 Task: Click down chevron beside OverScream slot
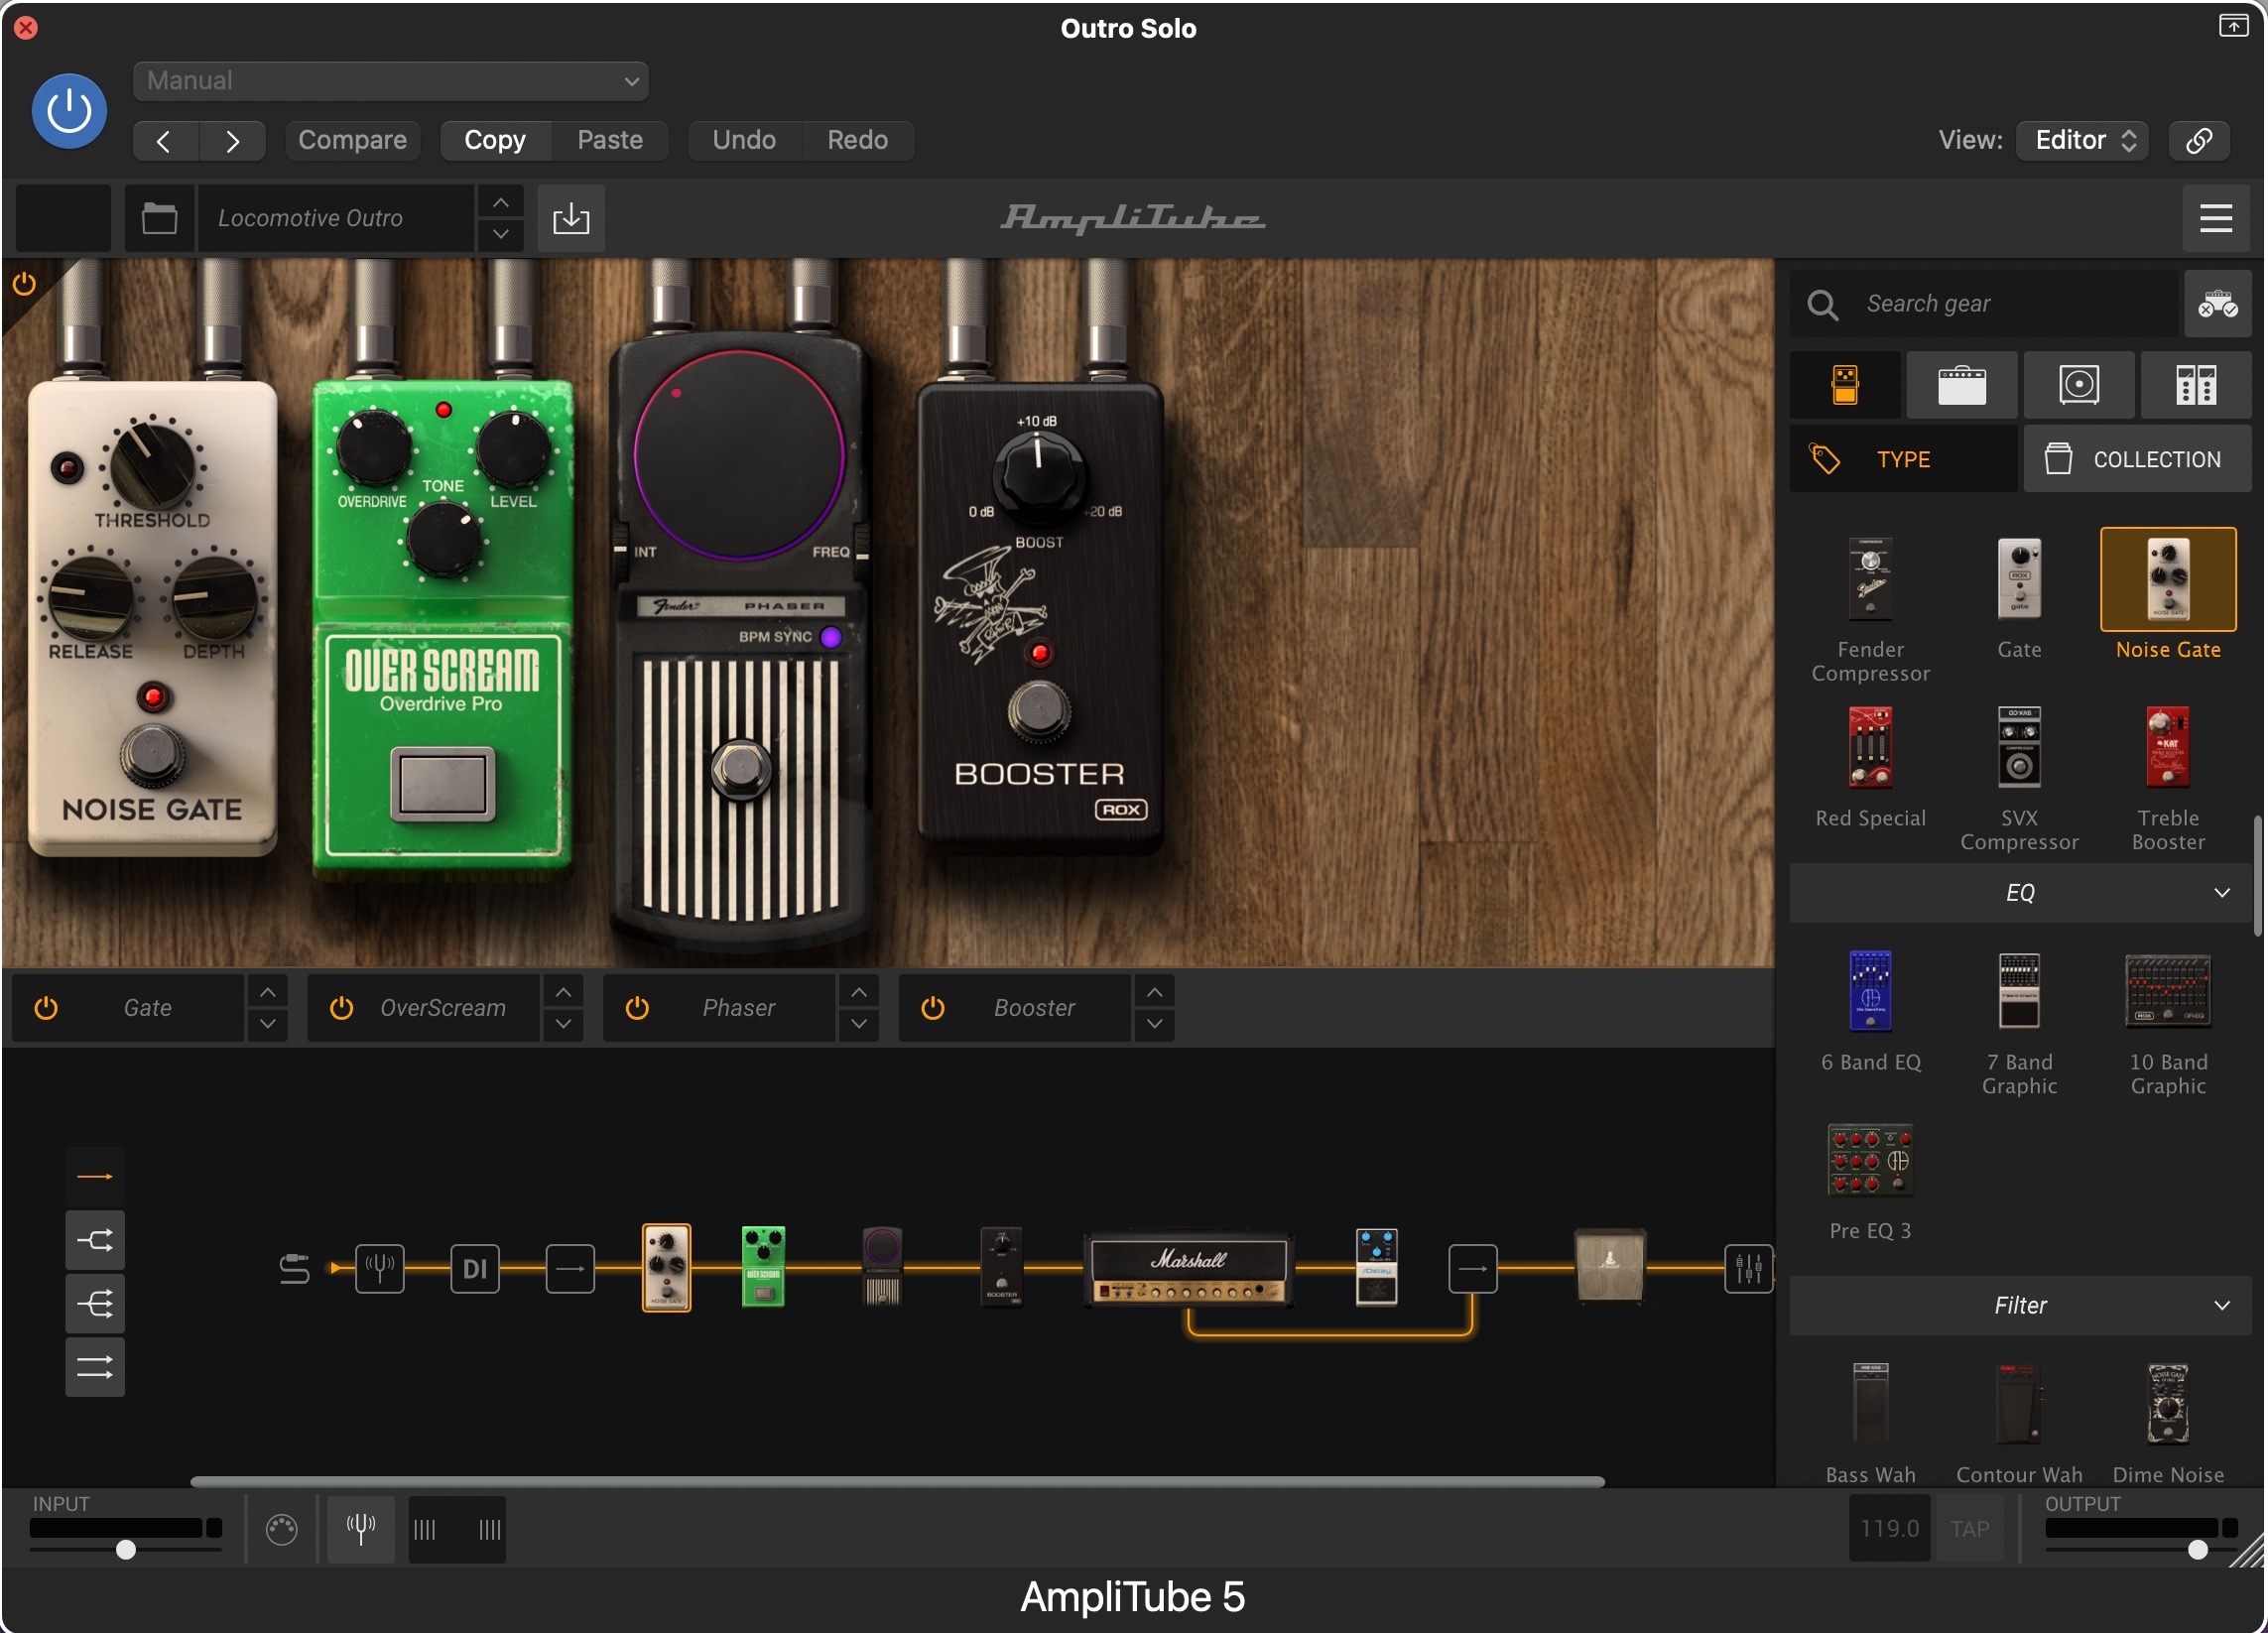(564, 1024)
